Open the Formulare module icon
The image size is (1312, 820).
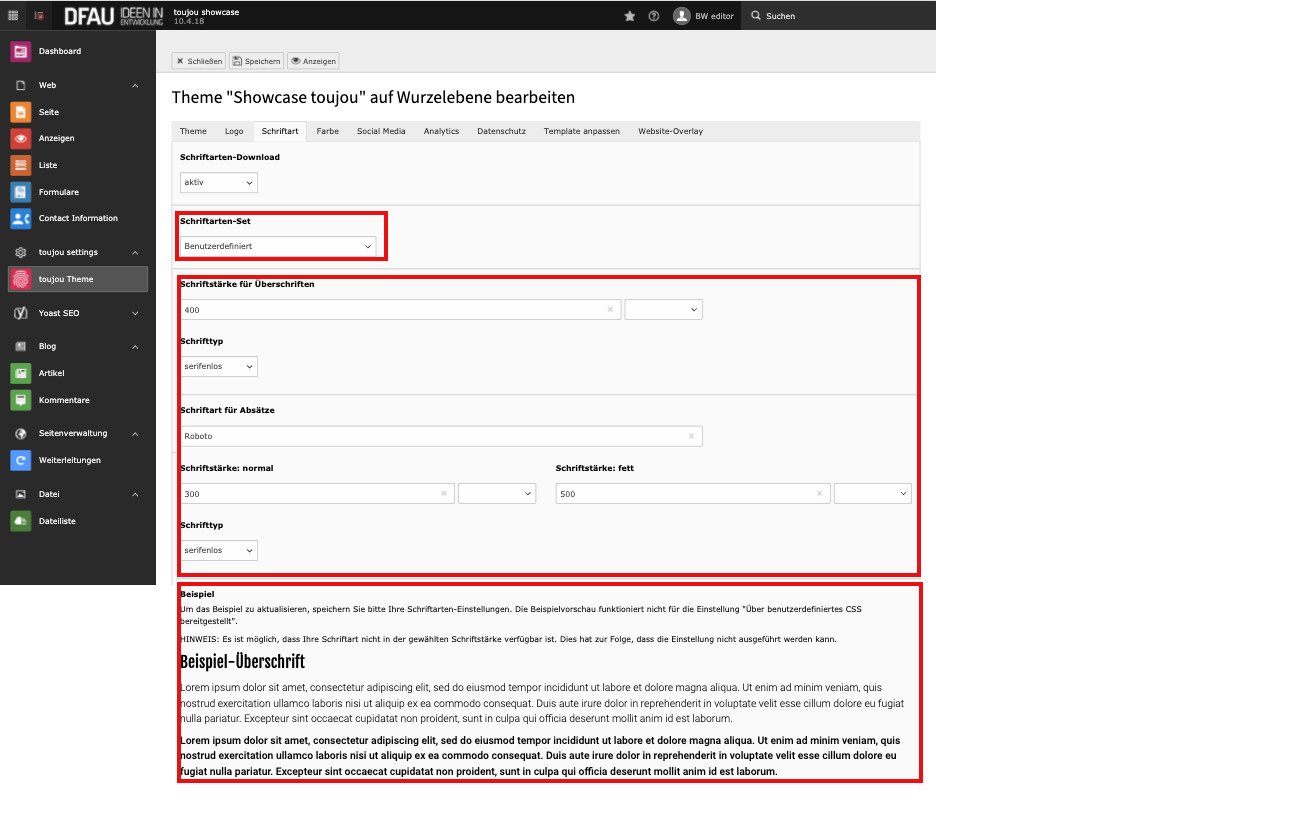click(20, 192)
